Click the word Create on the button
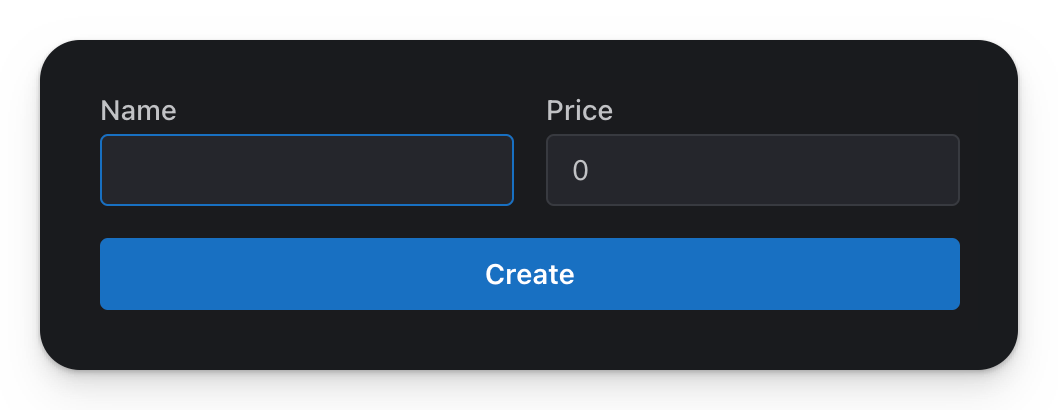Screen dimensions: 1058x410 (x=529, y=274)
